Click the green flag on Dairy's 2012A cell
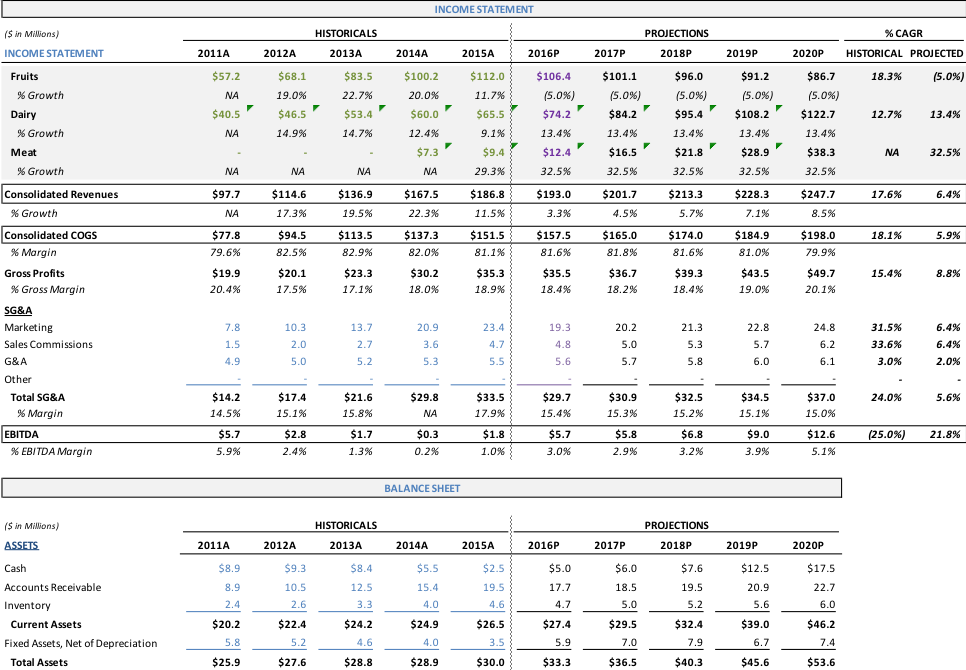 [315, 107]
